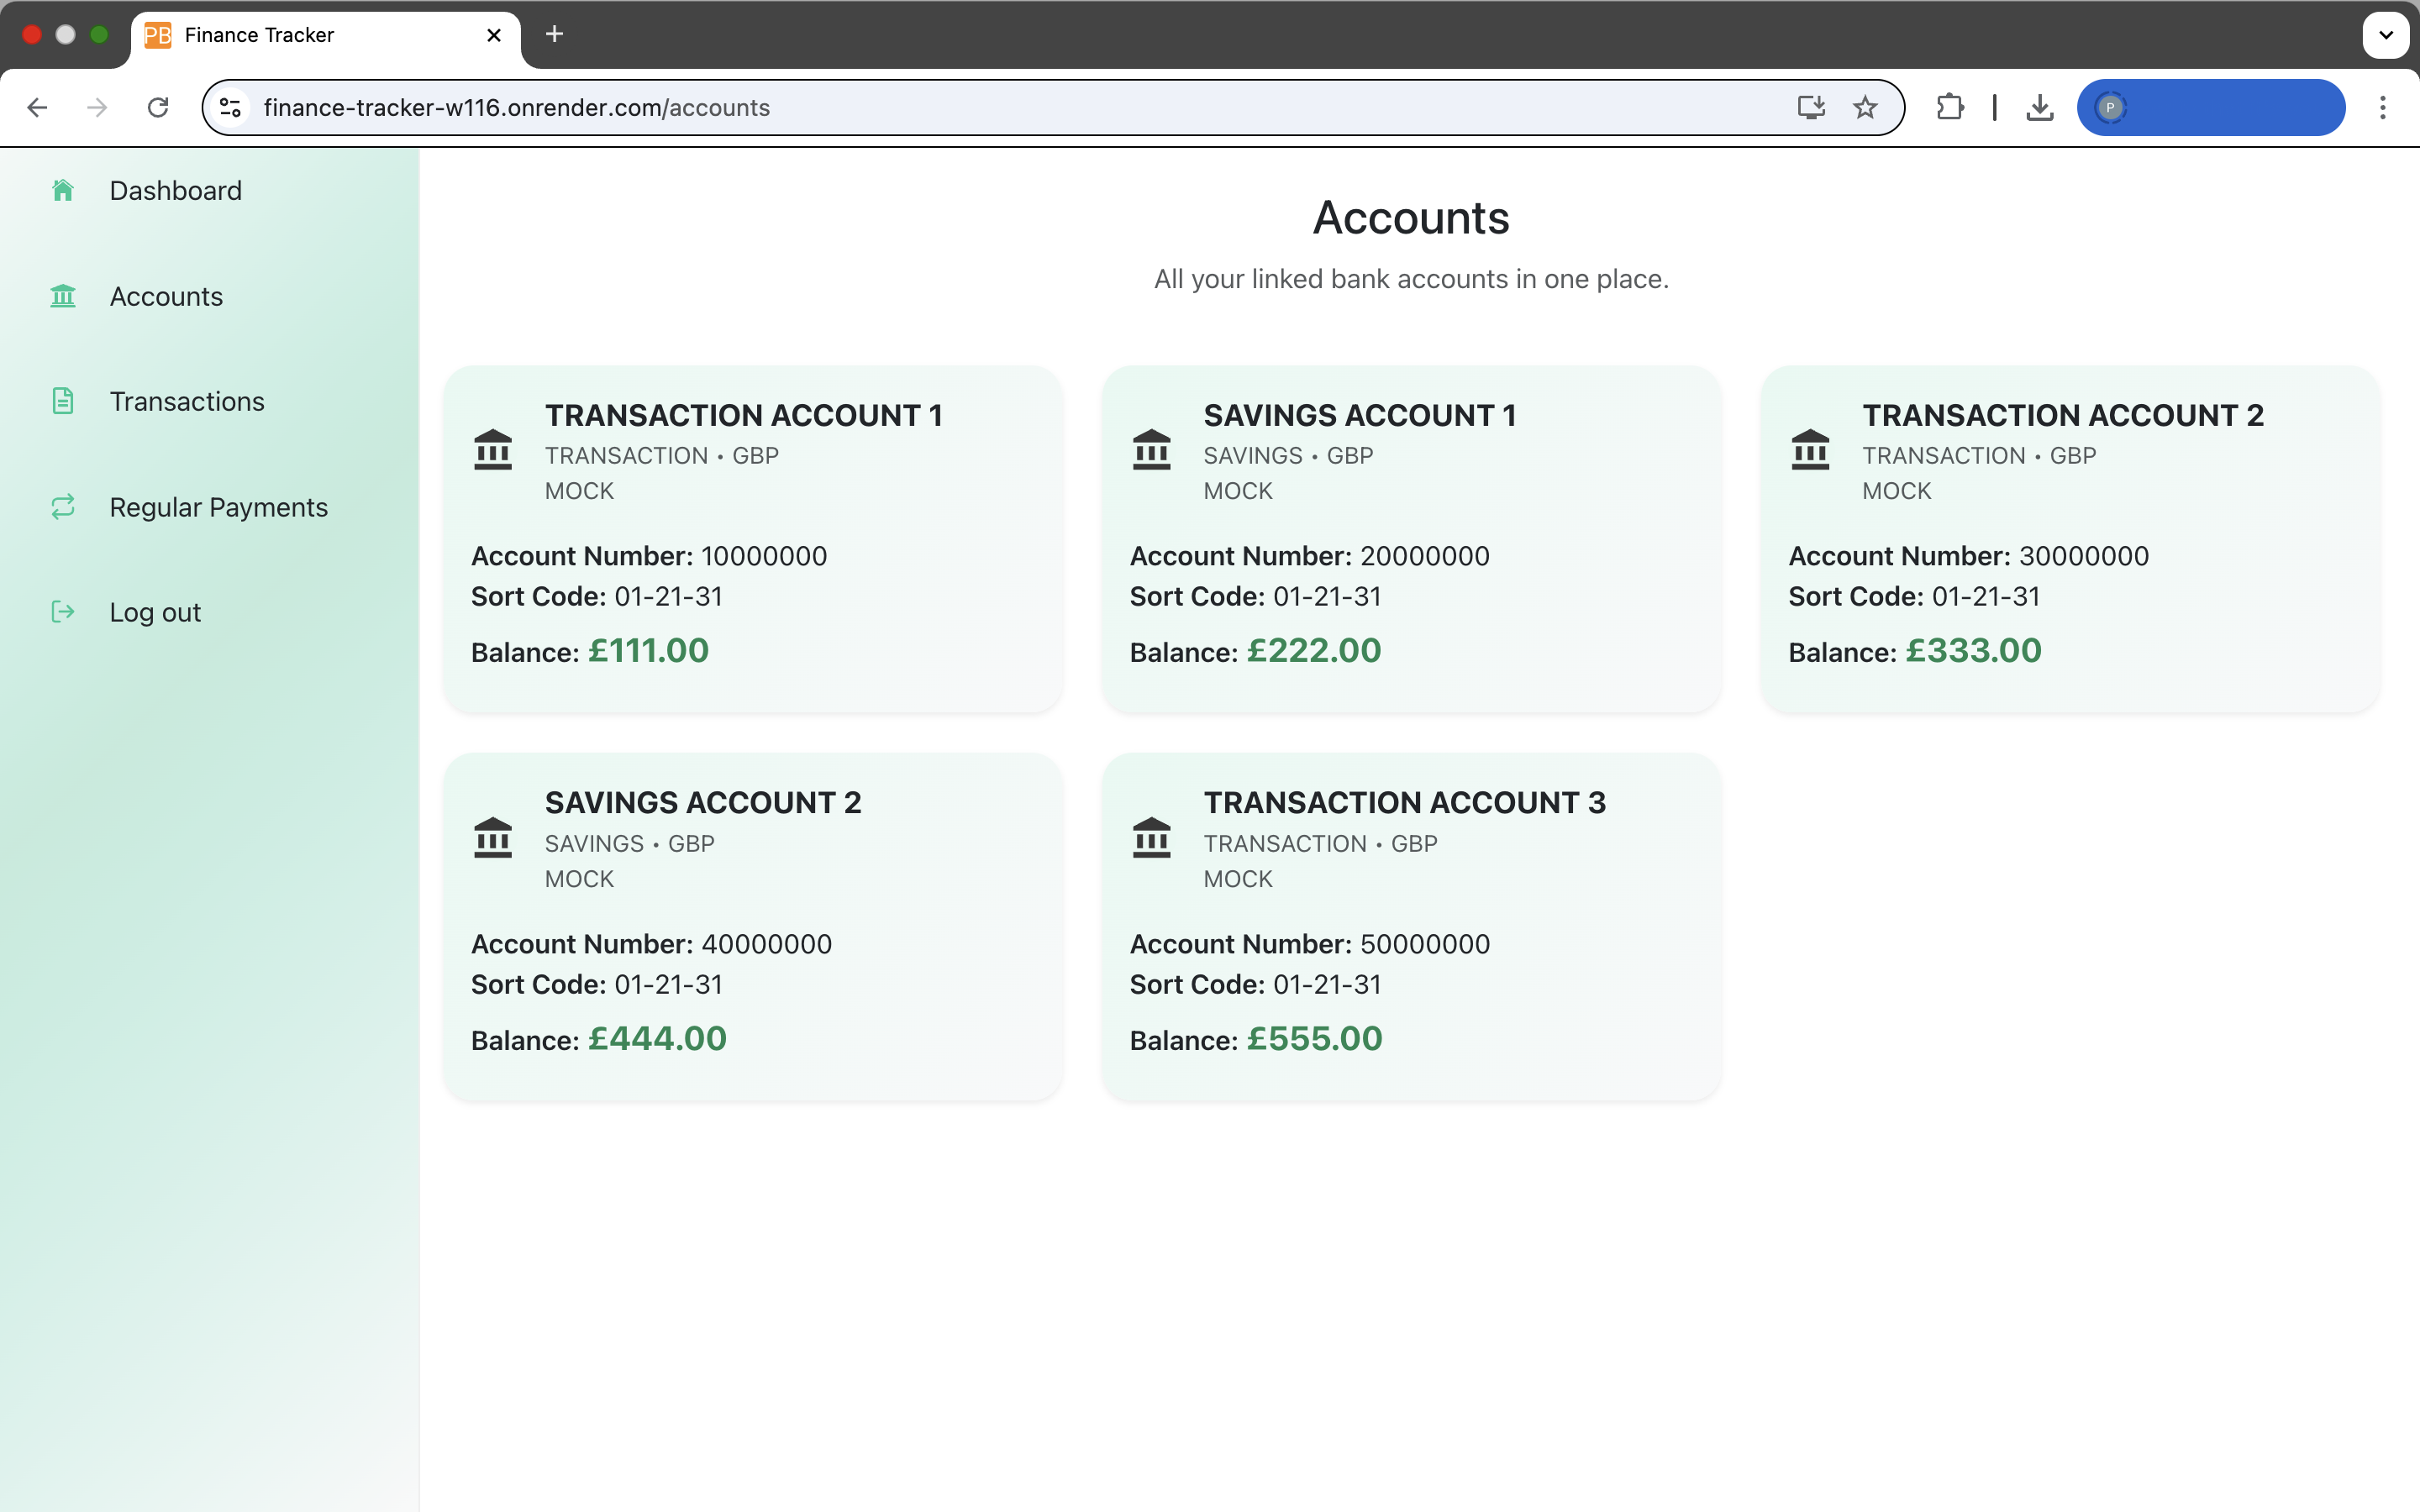Image resolution: width=2420 pixels, height=1512 pixels.
Task: Click the Dashboard home icon in sidebar
Action: (x=63, y=190)
